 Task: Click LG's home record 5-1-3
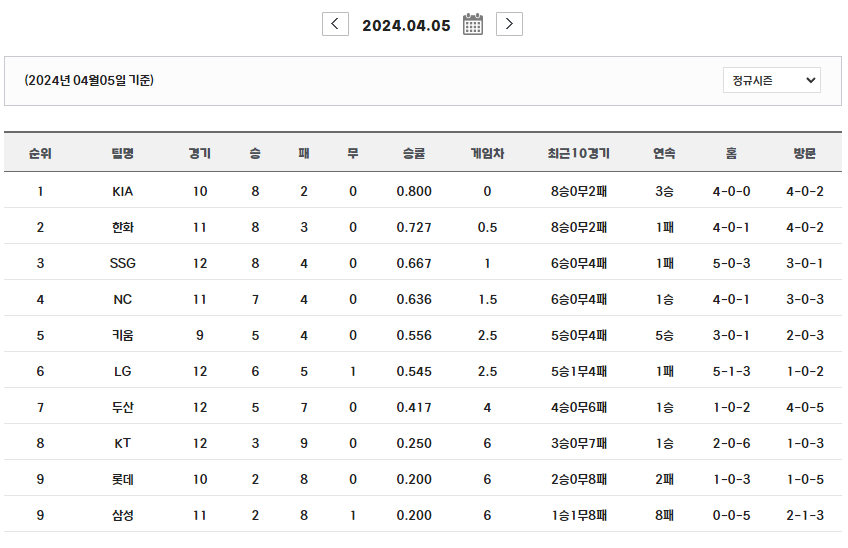(731, 372)
